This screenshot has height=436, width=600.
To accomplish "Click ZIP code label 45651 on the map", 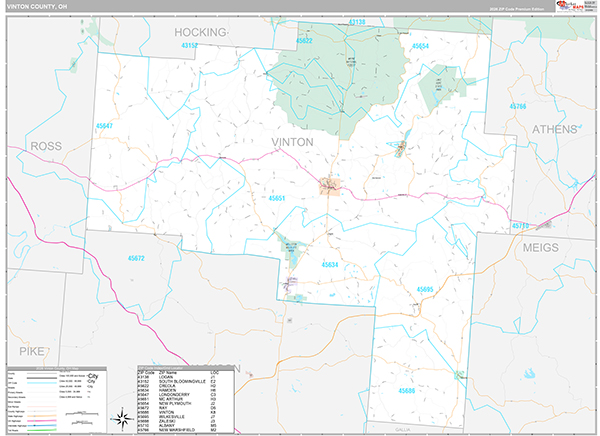I will (277, 198).
